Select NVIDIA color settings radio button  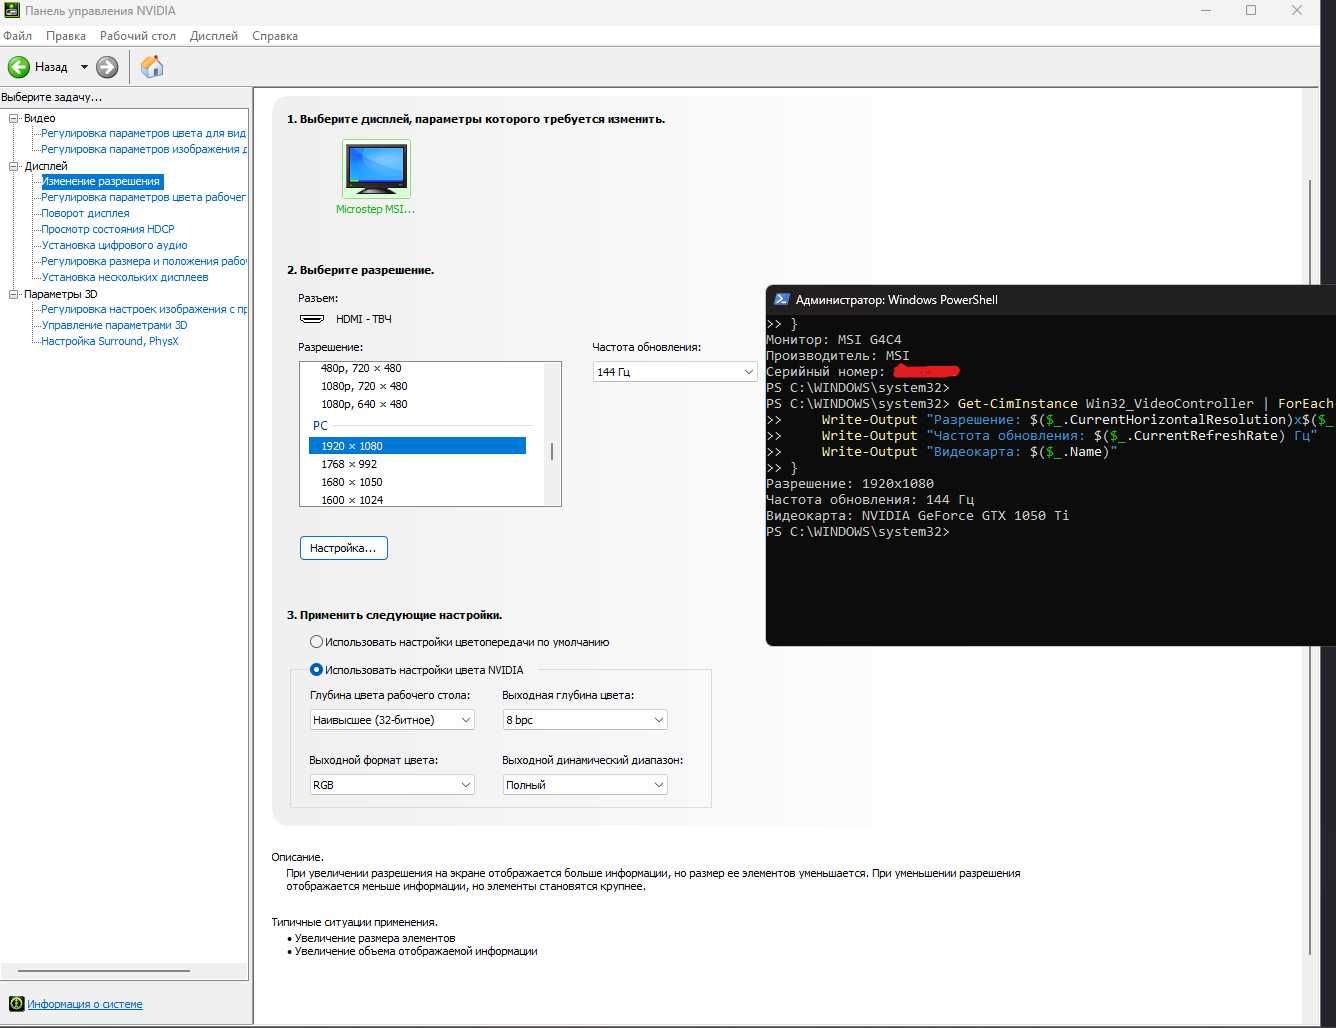[316, 670]
